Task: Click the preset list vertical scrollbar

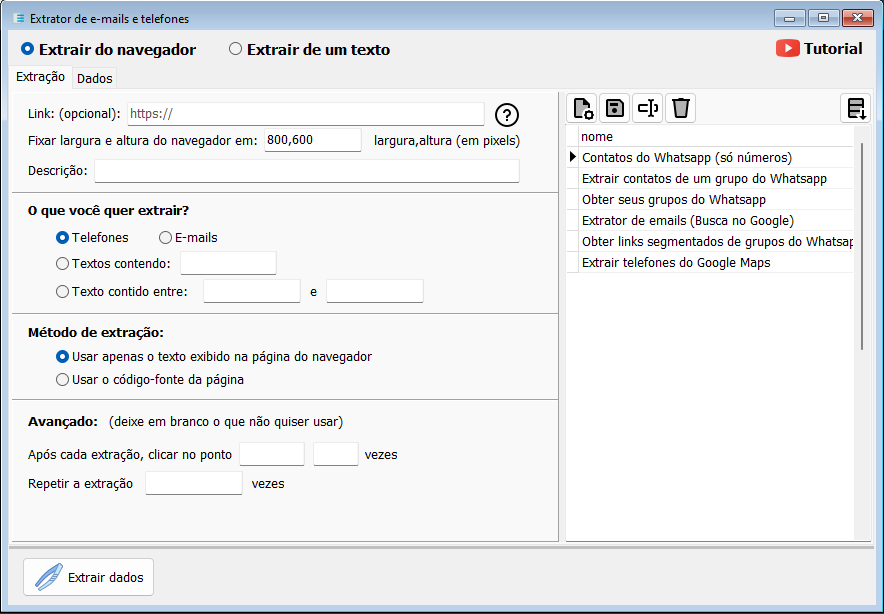Action: pyautogui.click(x=862, y=246)
